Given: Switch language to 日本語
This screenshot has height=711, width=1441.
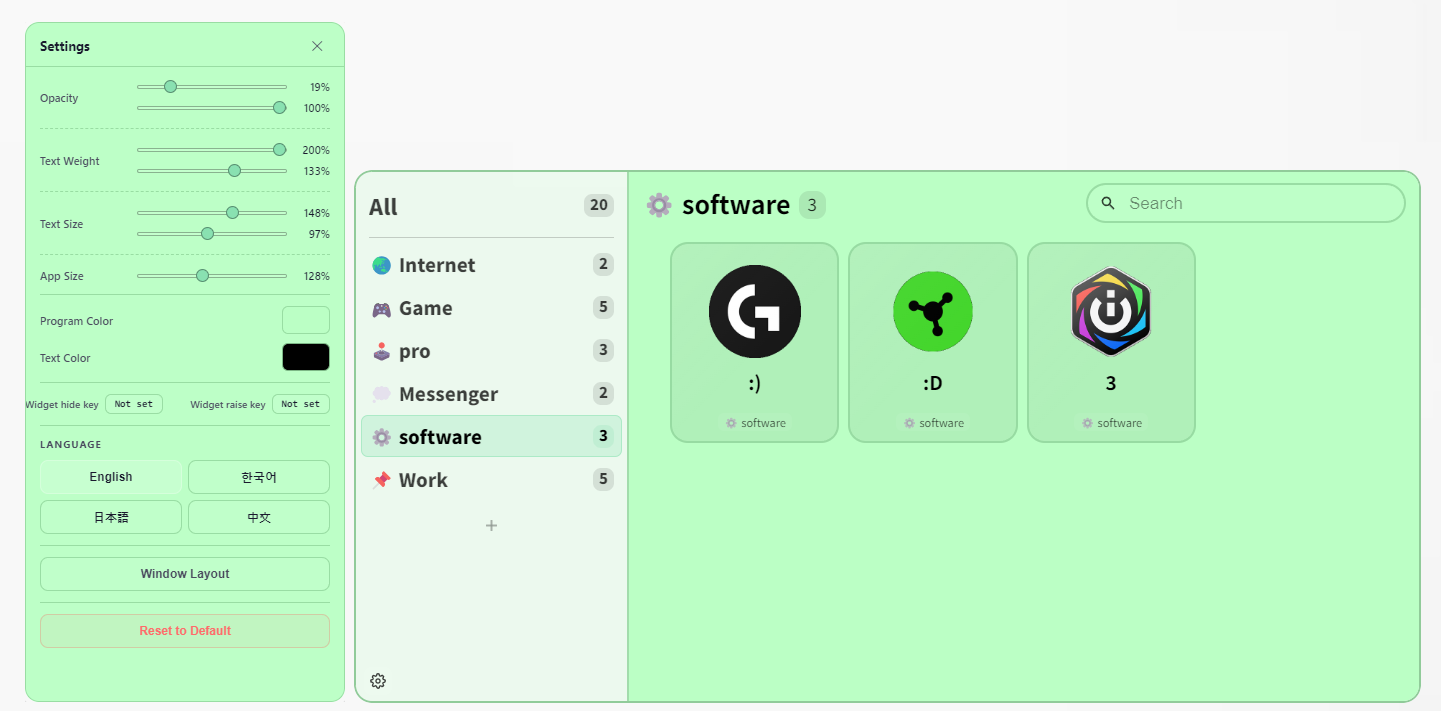Looking at the screenshot, I should [x=111, y=517].
